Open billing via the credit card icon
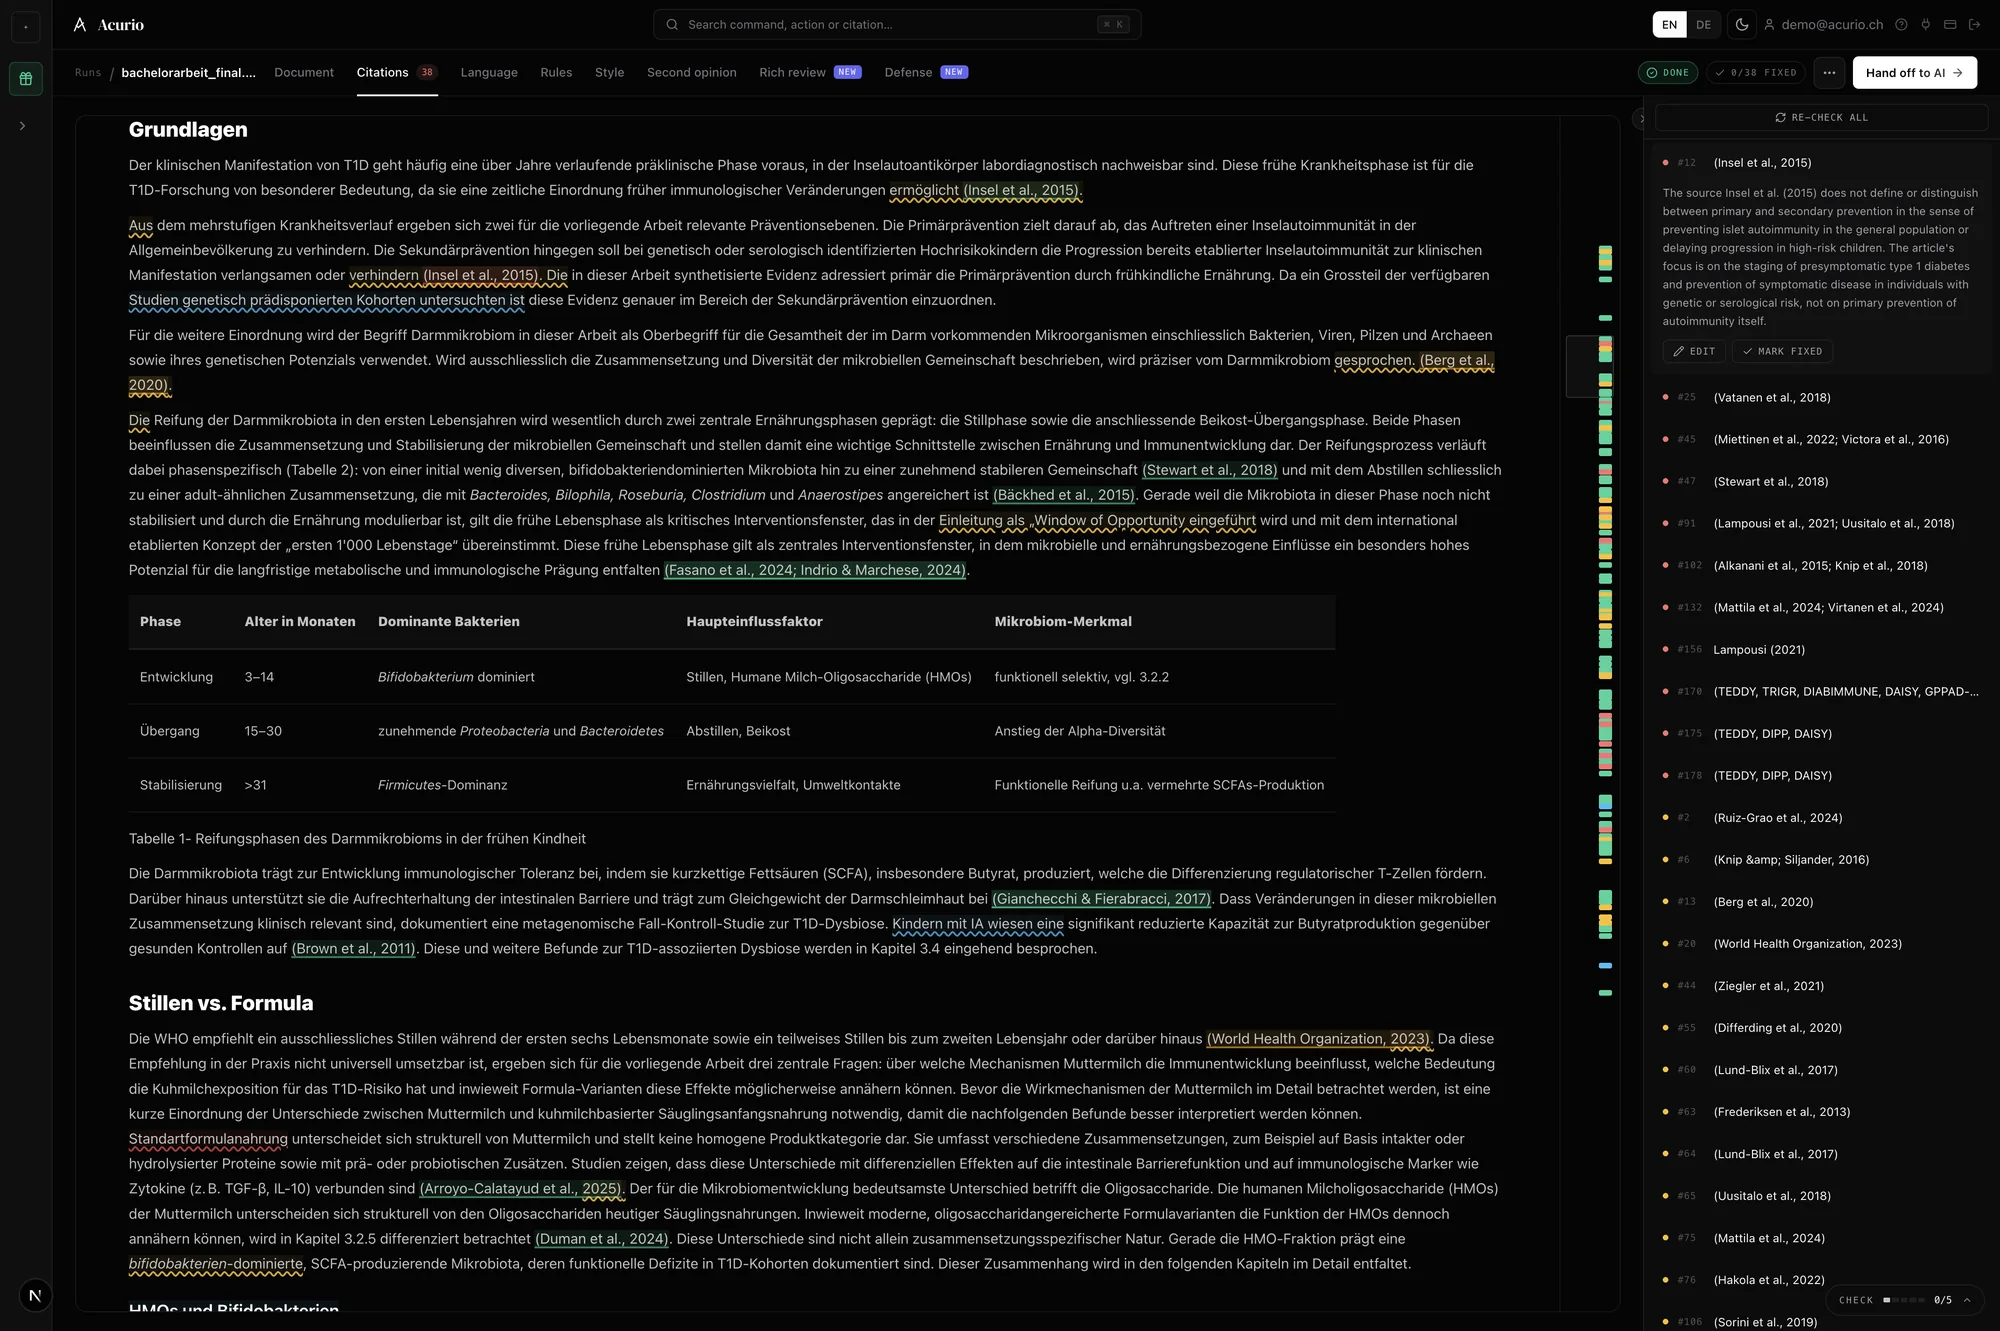Viewport: 2000px width, 1331px height. pos(1950,25)
